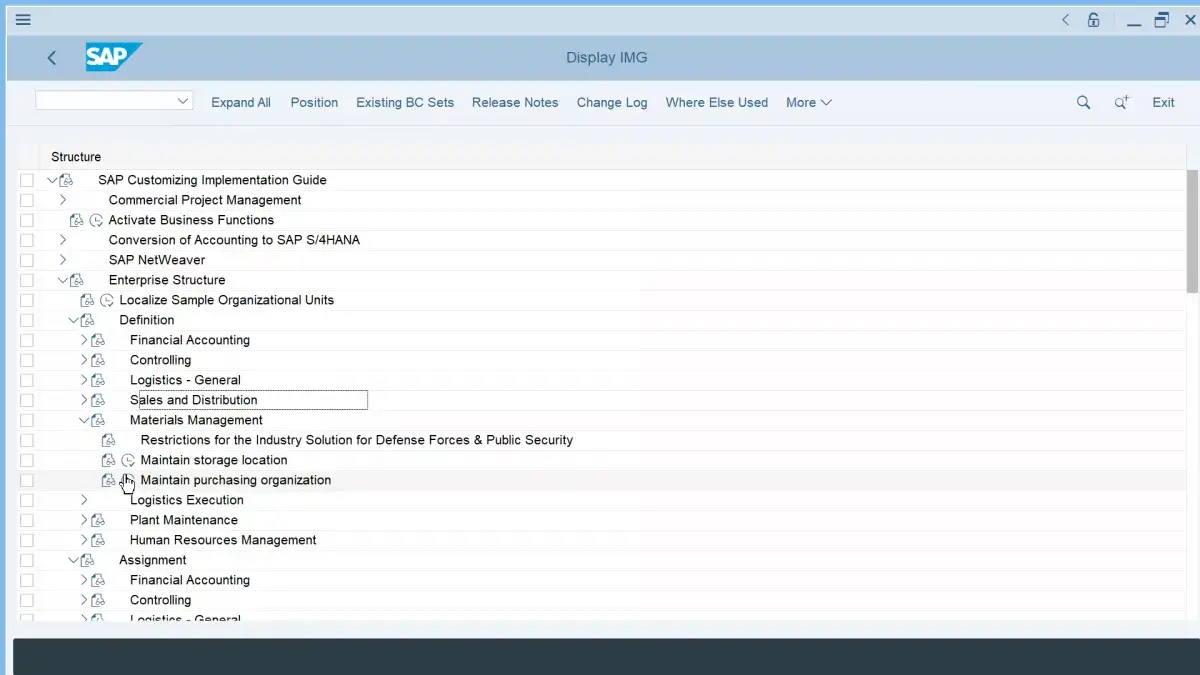The width and height of the screenshot is (1200, 675).
Task: Select the Localize Sample Organizational Units entry
Action: pos(227,300)
